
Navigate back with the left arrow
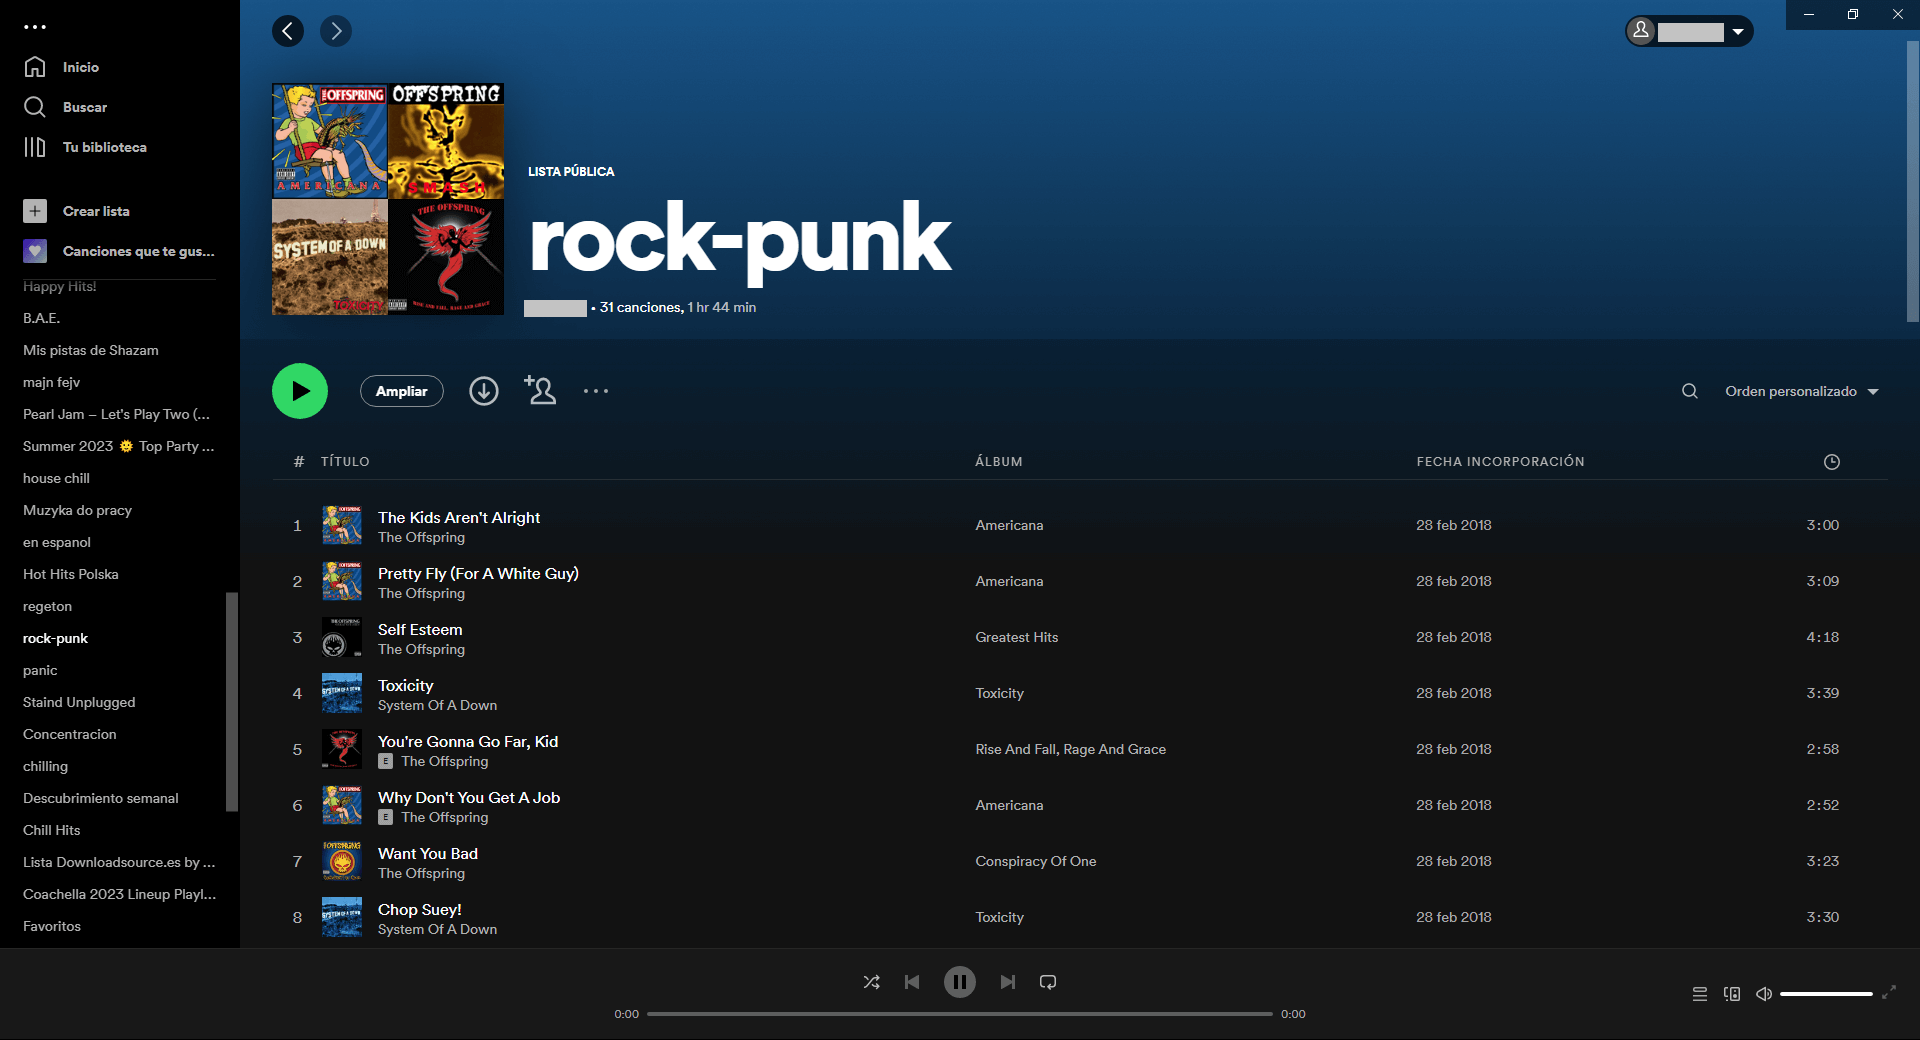click(x=288, y=31)
